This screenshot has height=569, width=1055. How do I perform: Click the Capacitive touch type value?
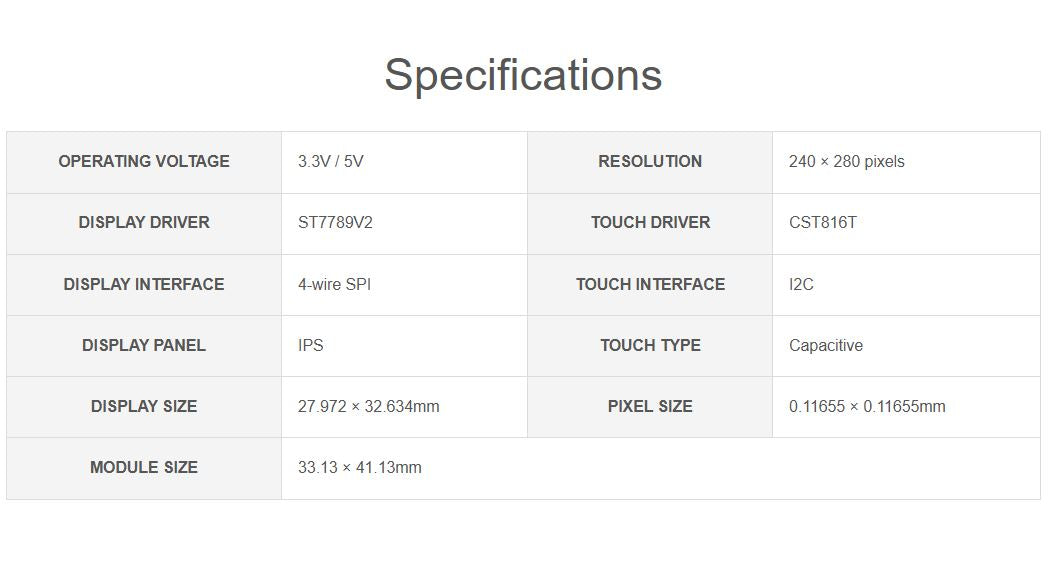(825, 345)
